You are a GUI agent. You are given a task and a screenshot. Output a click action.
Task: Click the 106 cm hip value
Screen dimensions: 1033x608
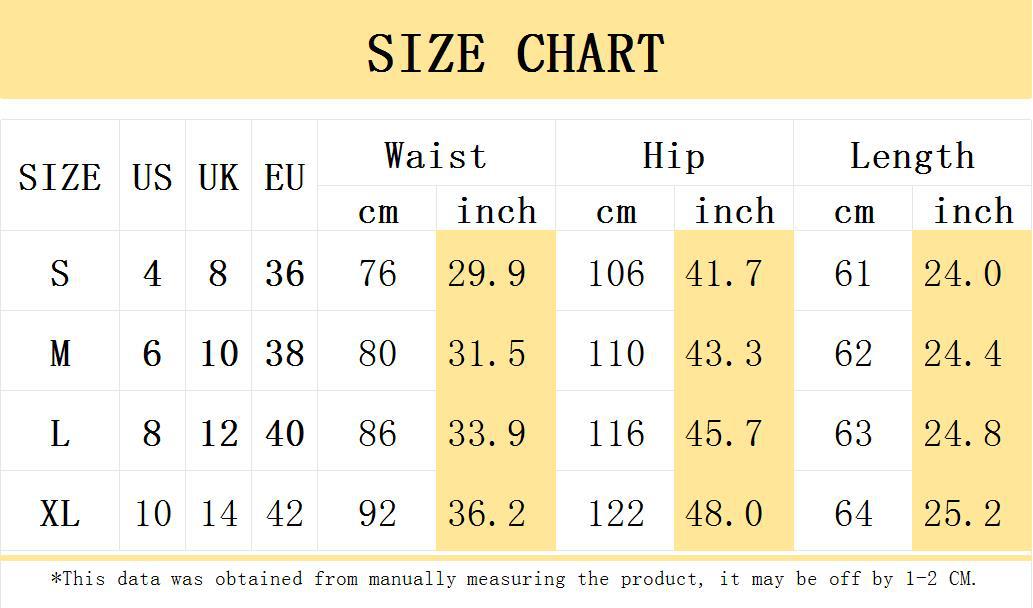point(615,271)
